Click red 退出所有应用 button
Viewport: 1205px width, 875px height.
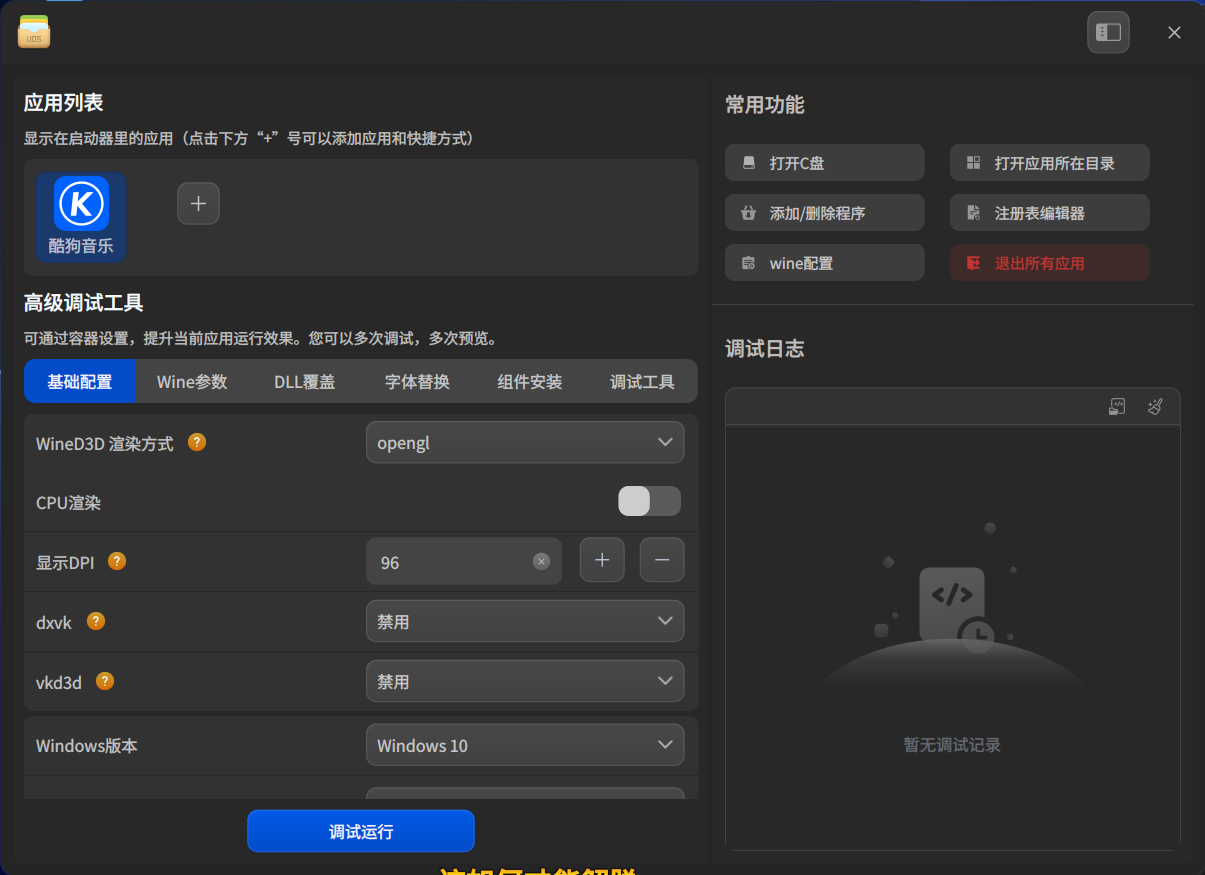pyautogui.click(x=1050, y=263)
